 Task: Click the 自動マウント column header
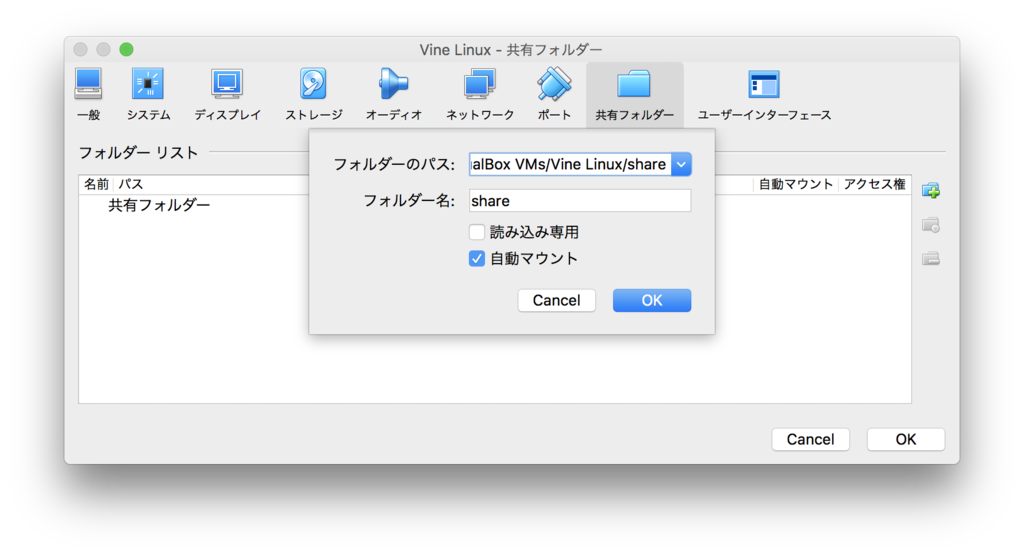coord(795,184)
